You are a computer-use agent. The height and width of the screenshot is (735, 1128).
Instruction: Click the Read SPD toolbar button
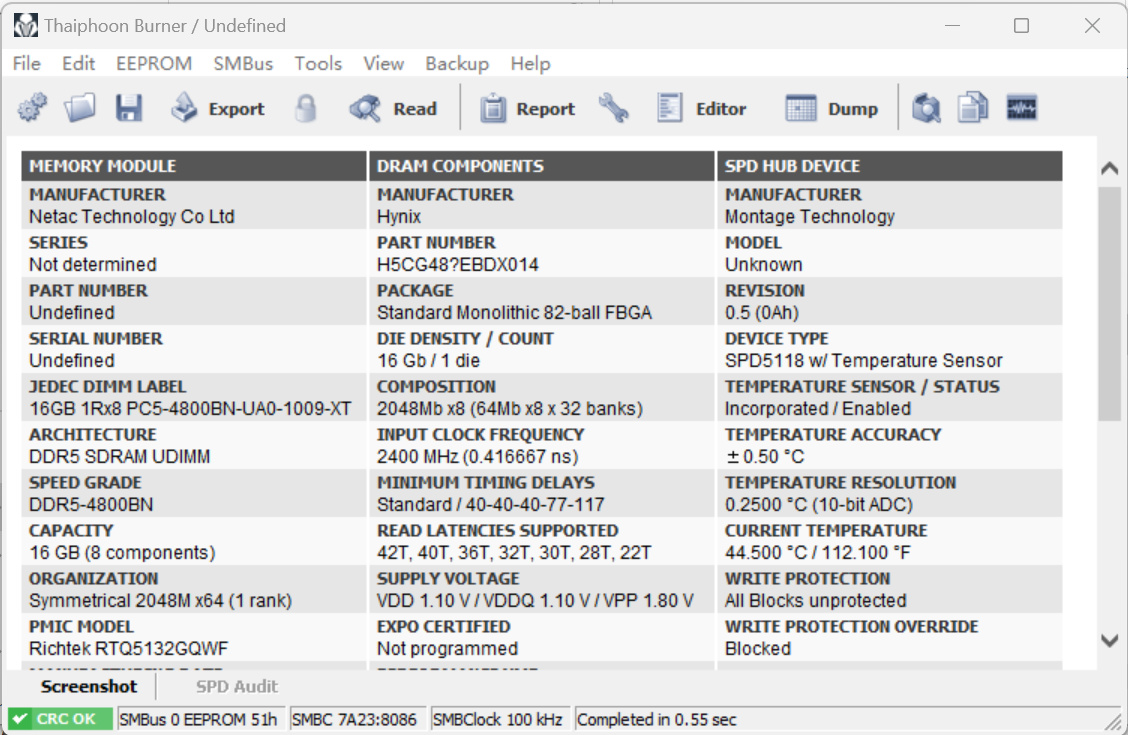click(x=394, y=109)
